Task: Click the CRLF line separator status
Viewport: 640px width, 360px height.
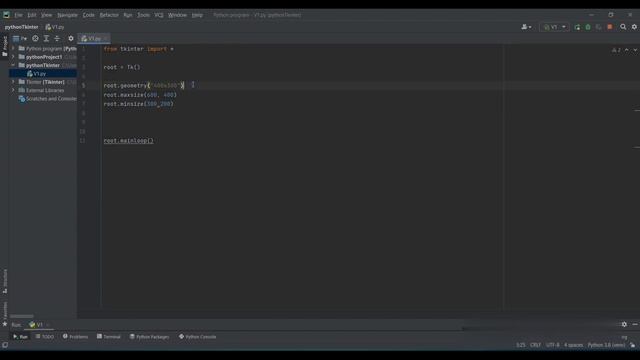Action: point(535,345)
